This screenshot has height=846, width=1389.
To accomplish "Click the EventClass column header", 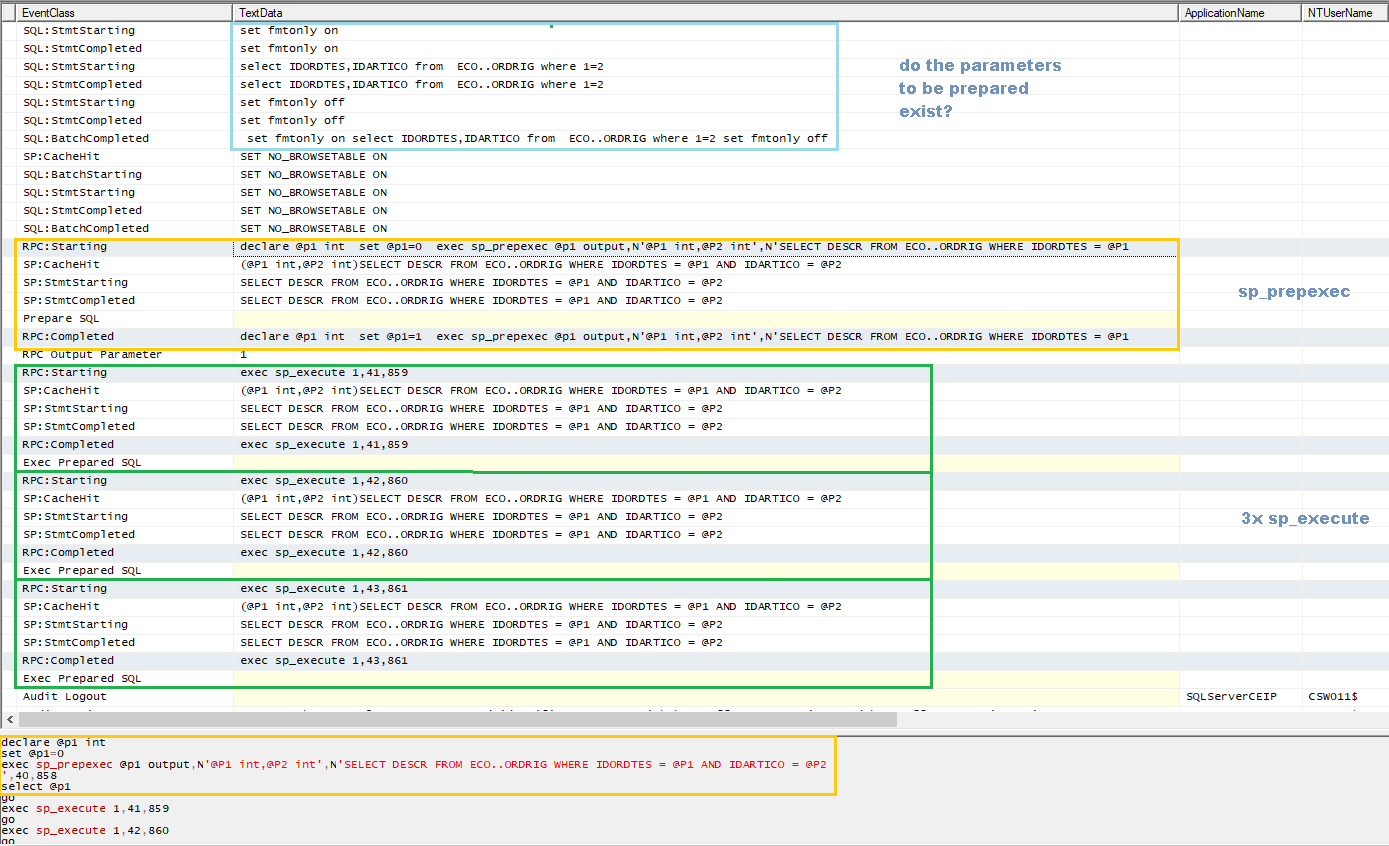I will click(63, 12).
